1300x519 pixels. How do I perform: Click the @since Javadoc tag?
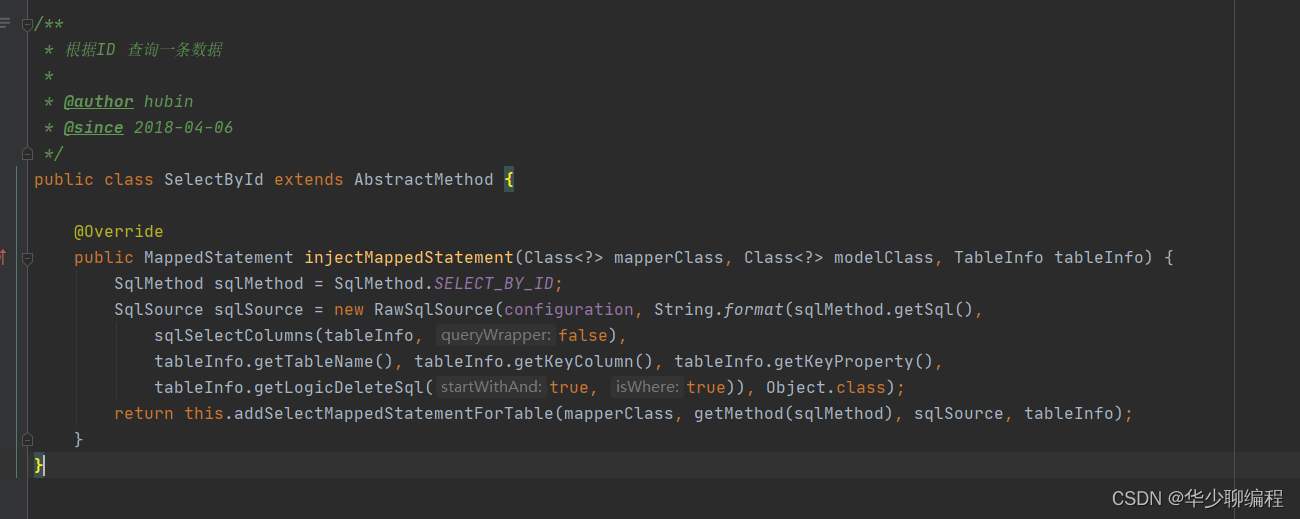tap(93, 128)
